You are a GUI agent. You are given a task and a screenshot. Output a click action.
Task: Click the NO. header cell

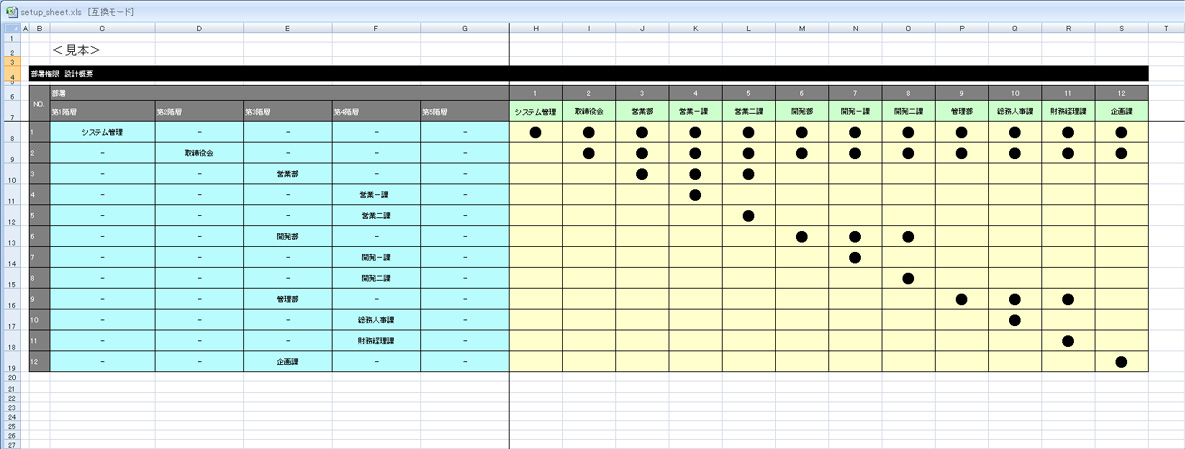[x=39, y=102]
